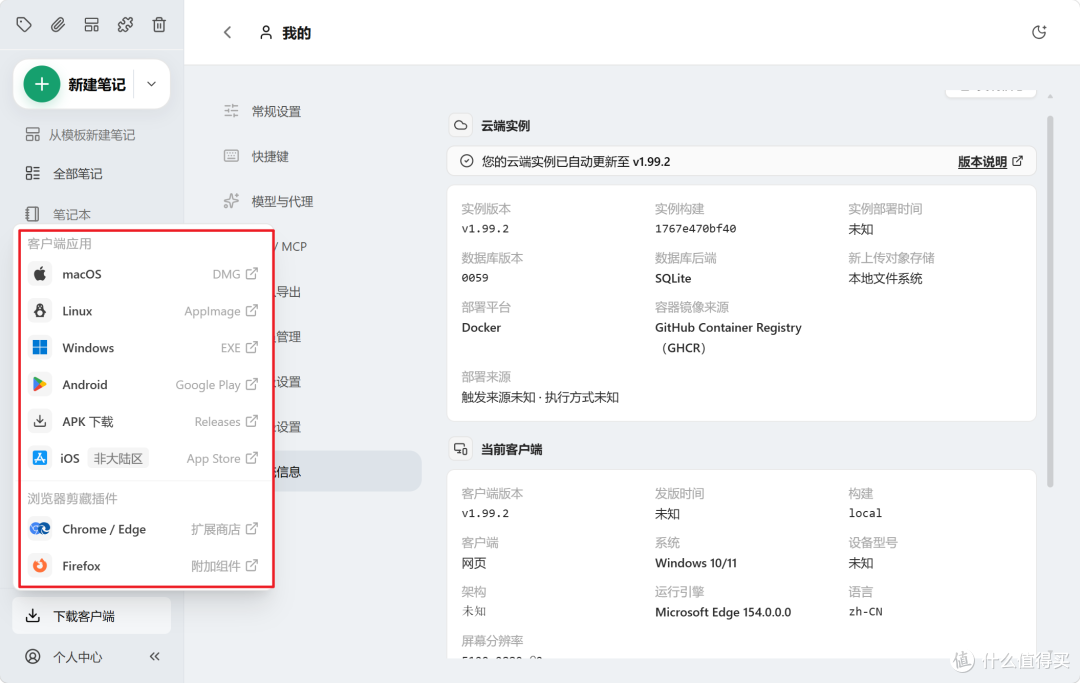1080x683 pixels.
Task: Download Linux AppImage link
Action: point(221,311)
